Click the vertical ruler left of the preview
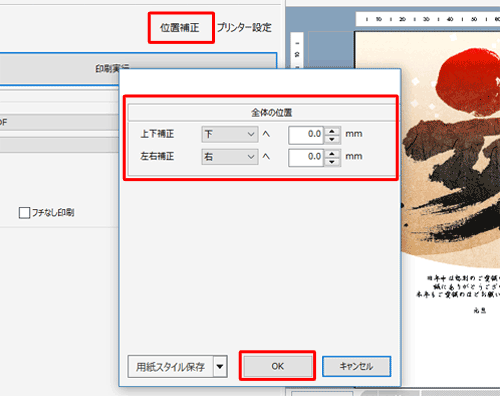500x396 pixels. pos(297,50)
